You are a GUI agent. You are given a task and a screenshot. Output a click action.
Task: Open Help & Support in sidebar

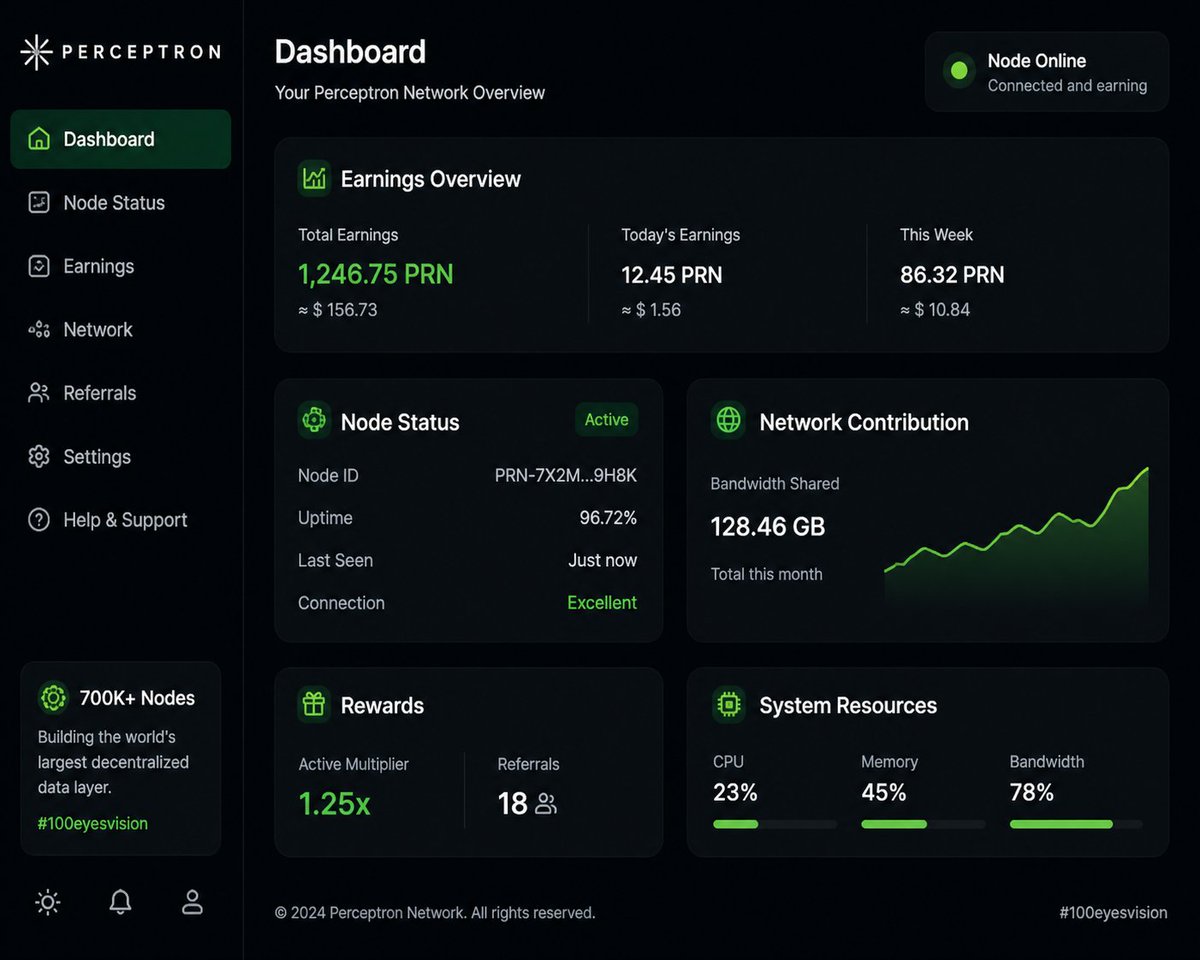coord(120,520)
